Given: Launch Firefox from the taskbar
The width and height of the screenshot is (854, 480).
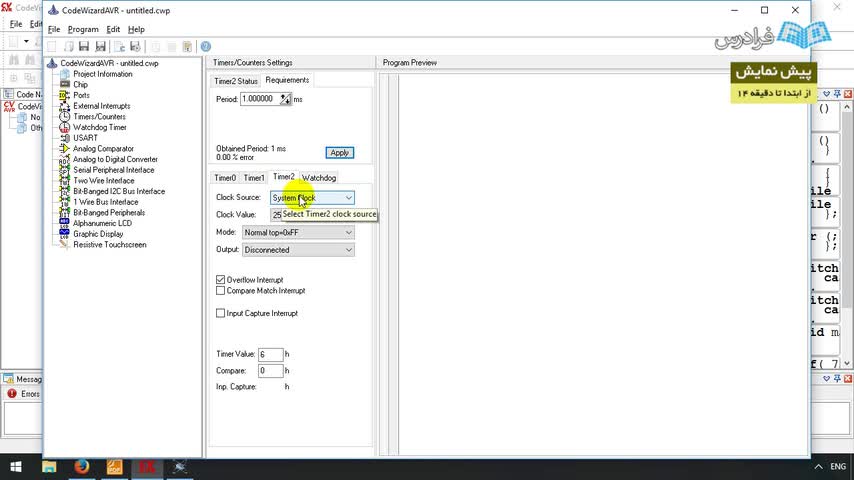Looking at the screenshot, I should (x=82, y=467).
